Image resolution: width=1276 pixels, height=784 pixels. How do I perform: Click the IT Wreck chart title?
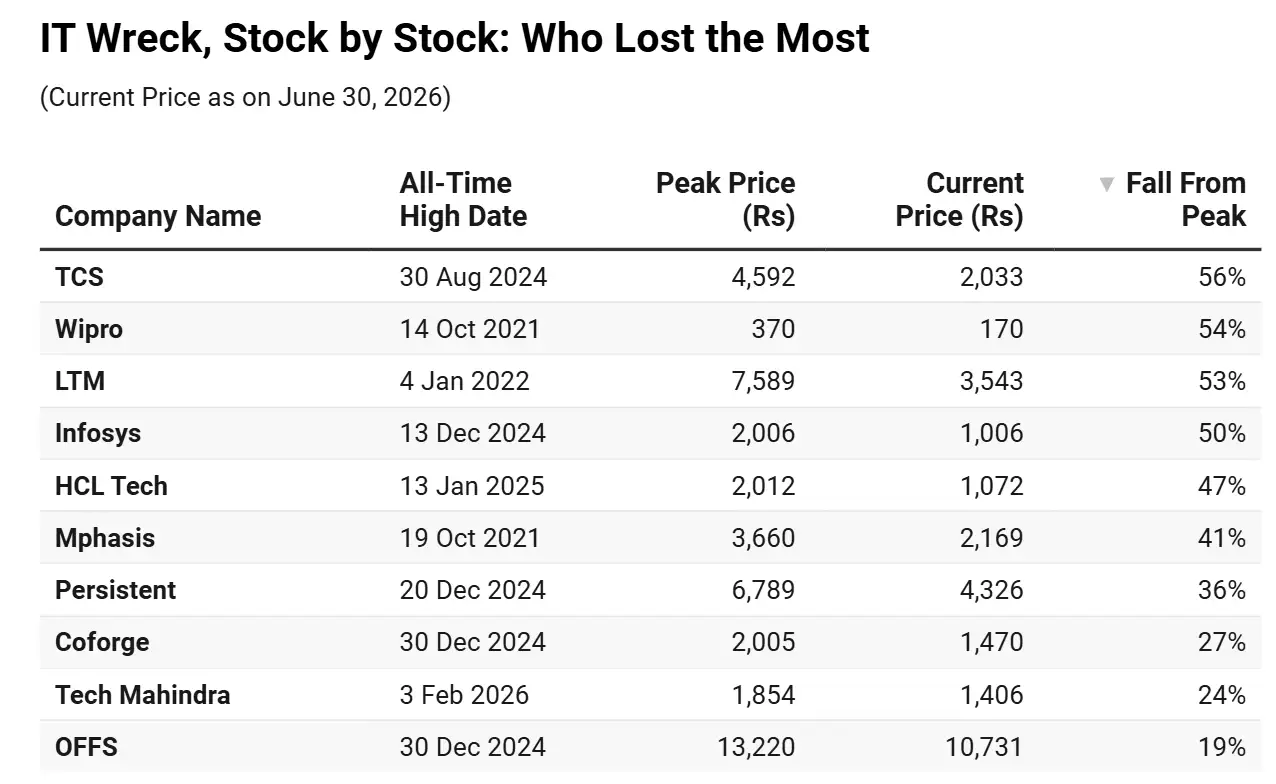tap(455, 38)
